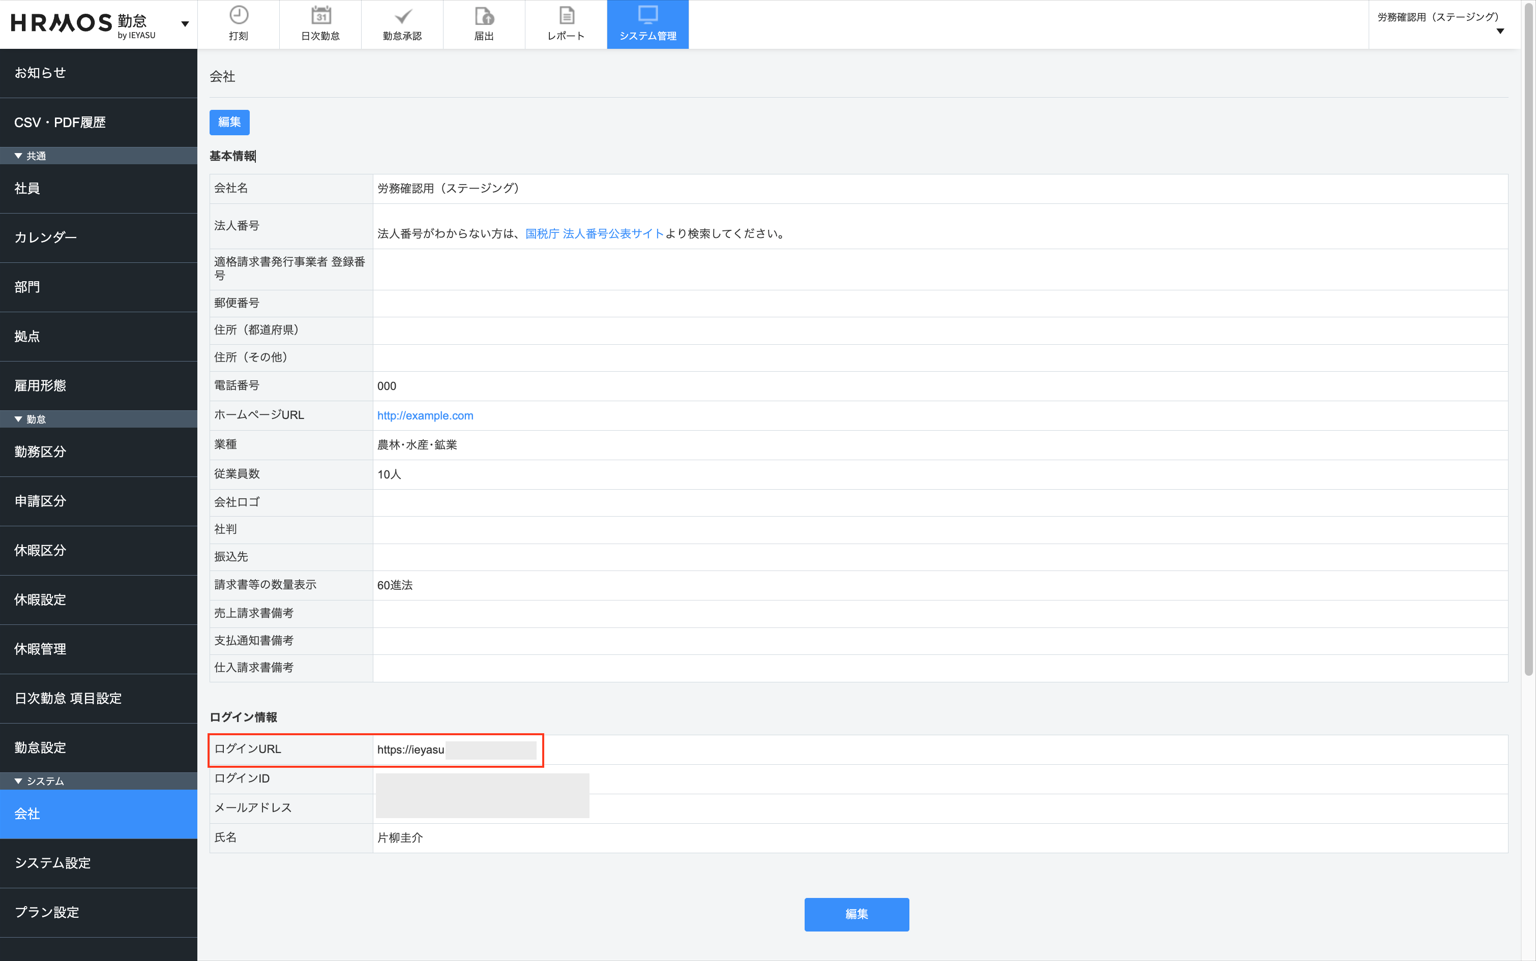
Task: Collapse the 共通 sidebar section
Action: (18, 156)
